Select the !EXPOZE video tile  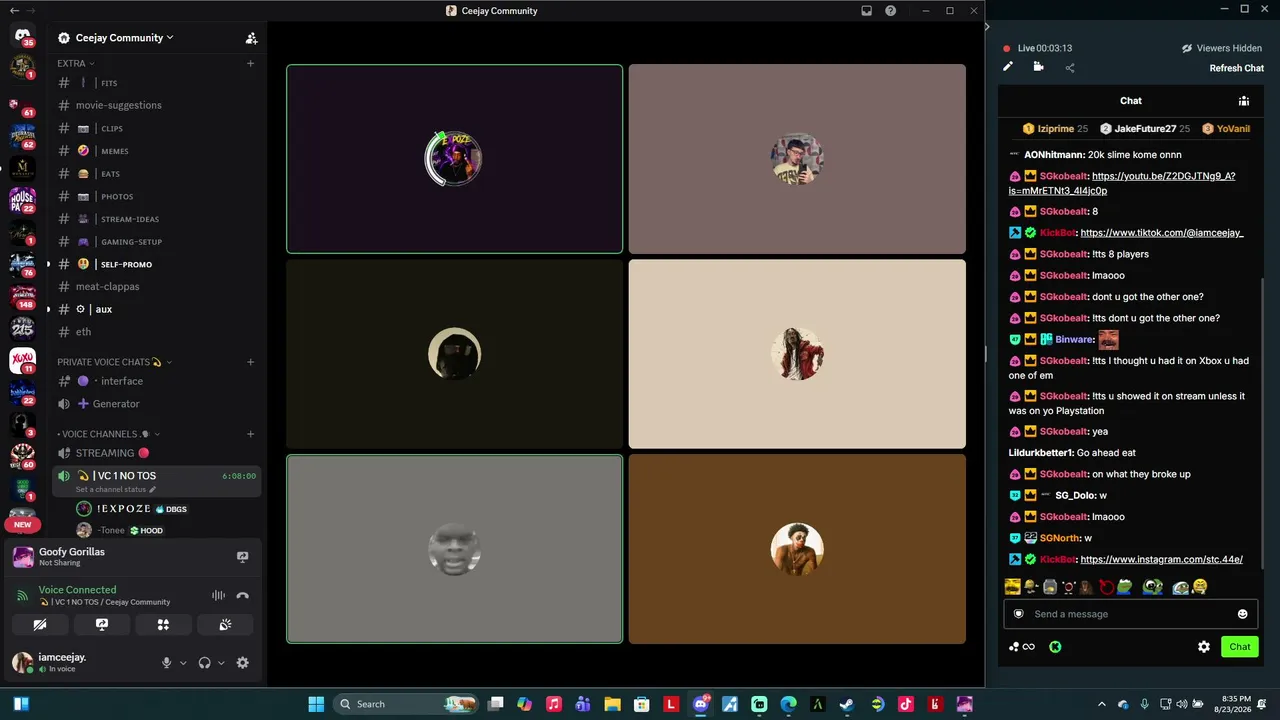[x=454, y=159]
